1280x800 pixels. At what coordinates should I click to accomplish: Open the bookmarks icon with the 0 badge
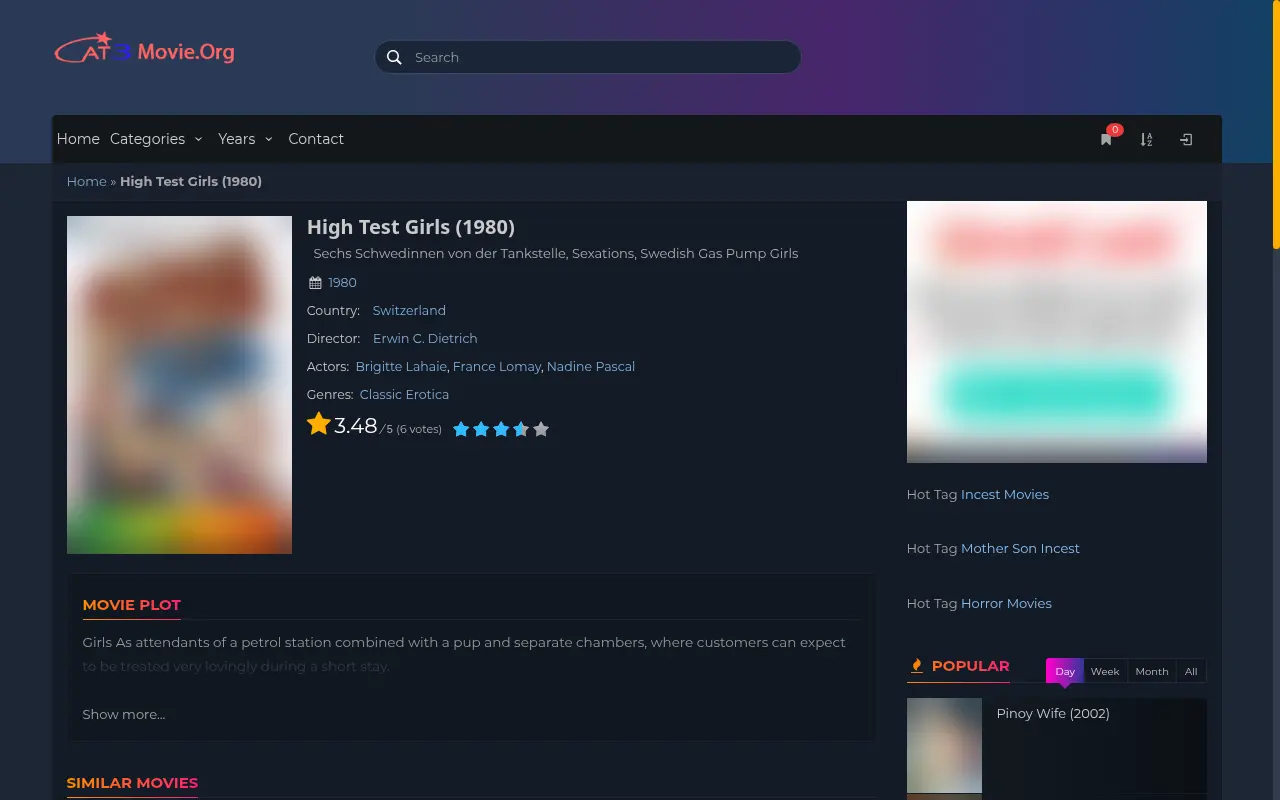(x=1106, y=139)
